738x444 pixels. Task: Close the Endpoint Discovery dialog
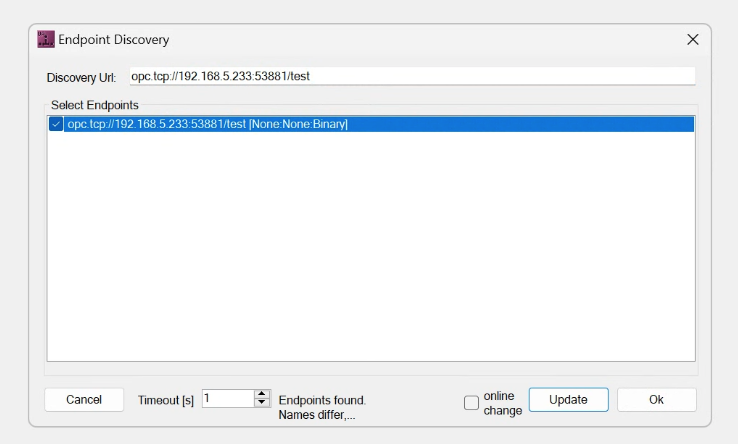click(692, 40)
